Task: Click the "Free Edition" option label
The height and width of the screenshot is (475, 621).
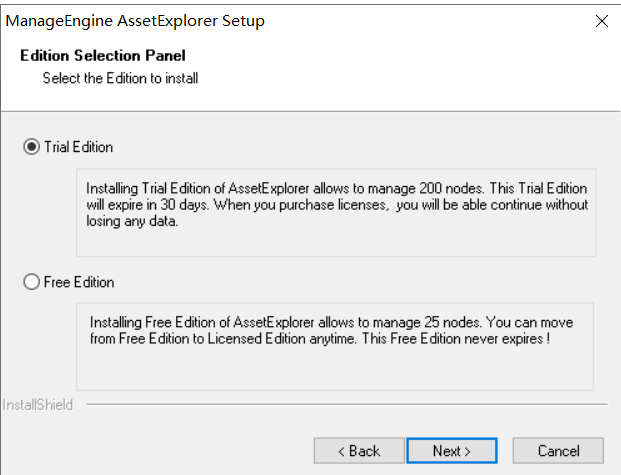Action: point(79,282)
